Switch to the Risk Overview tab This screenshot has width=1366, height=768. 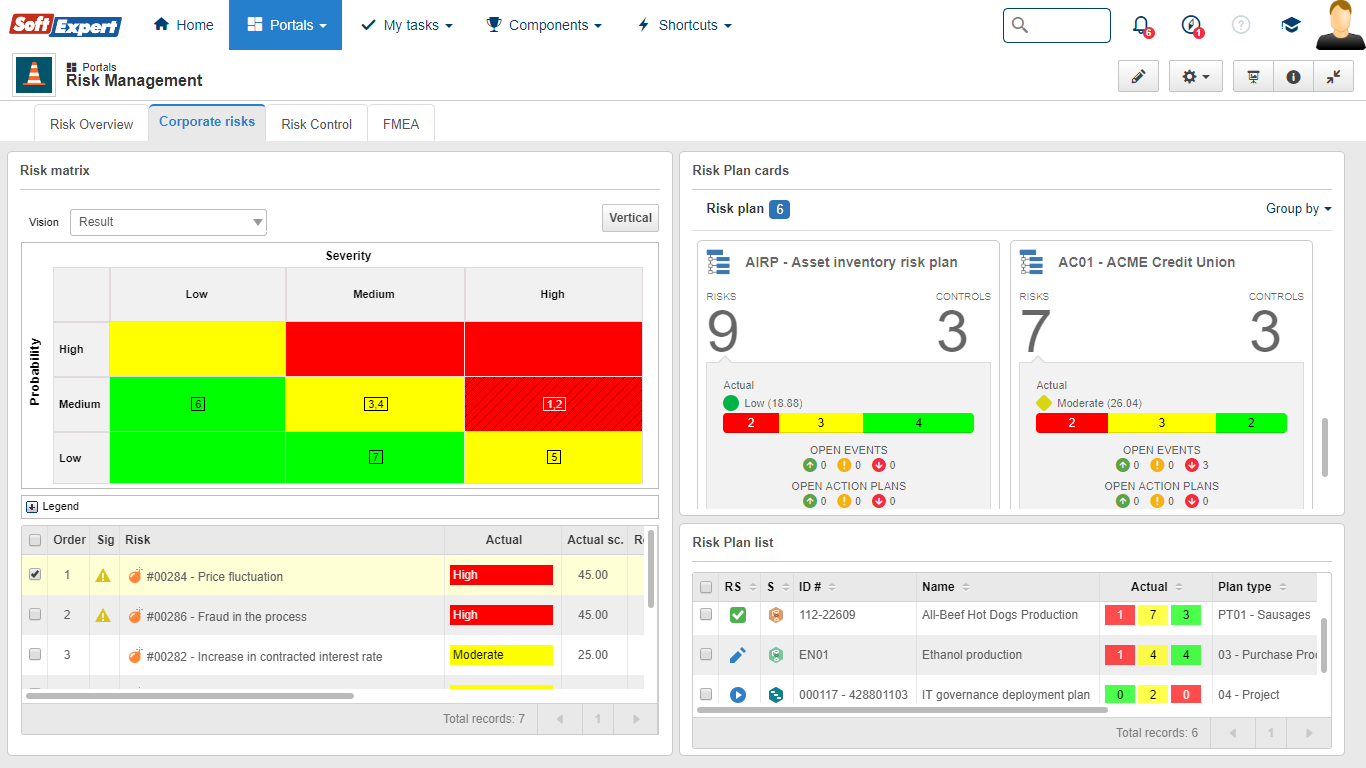[91, 124]
